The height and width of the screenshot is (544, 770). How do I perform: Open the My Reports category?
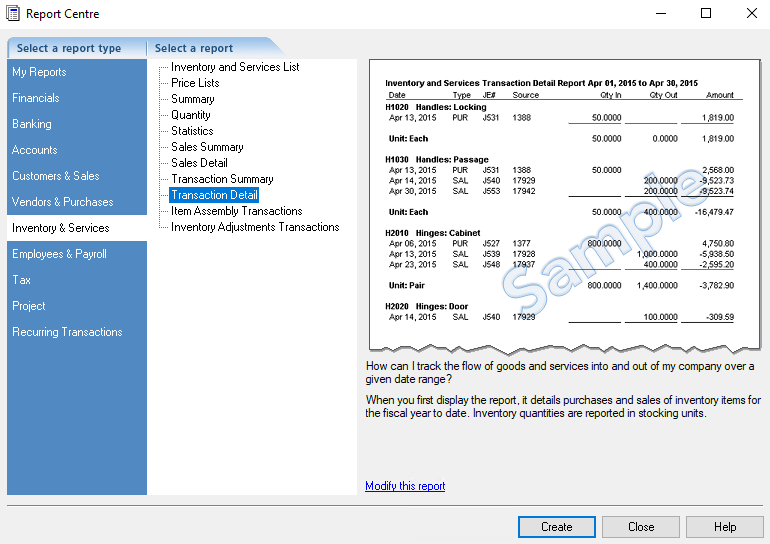coord(39,72)
